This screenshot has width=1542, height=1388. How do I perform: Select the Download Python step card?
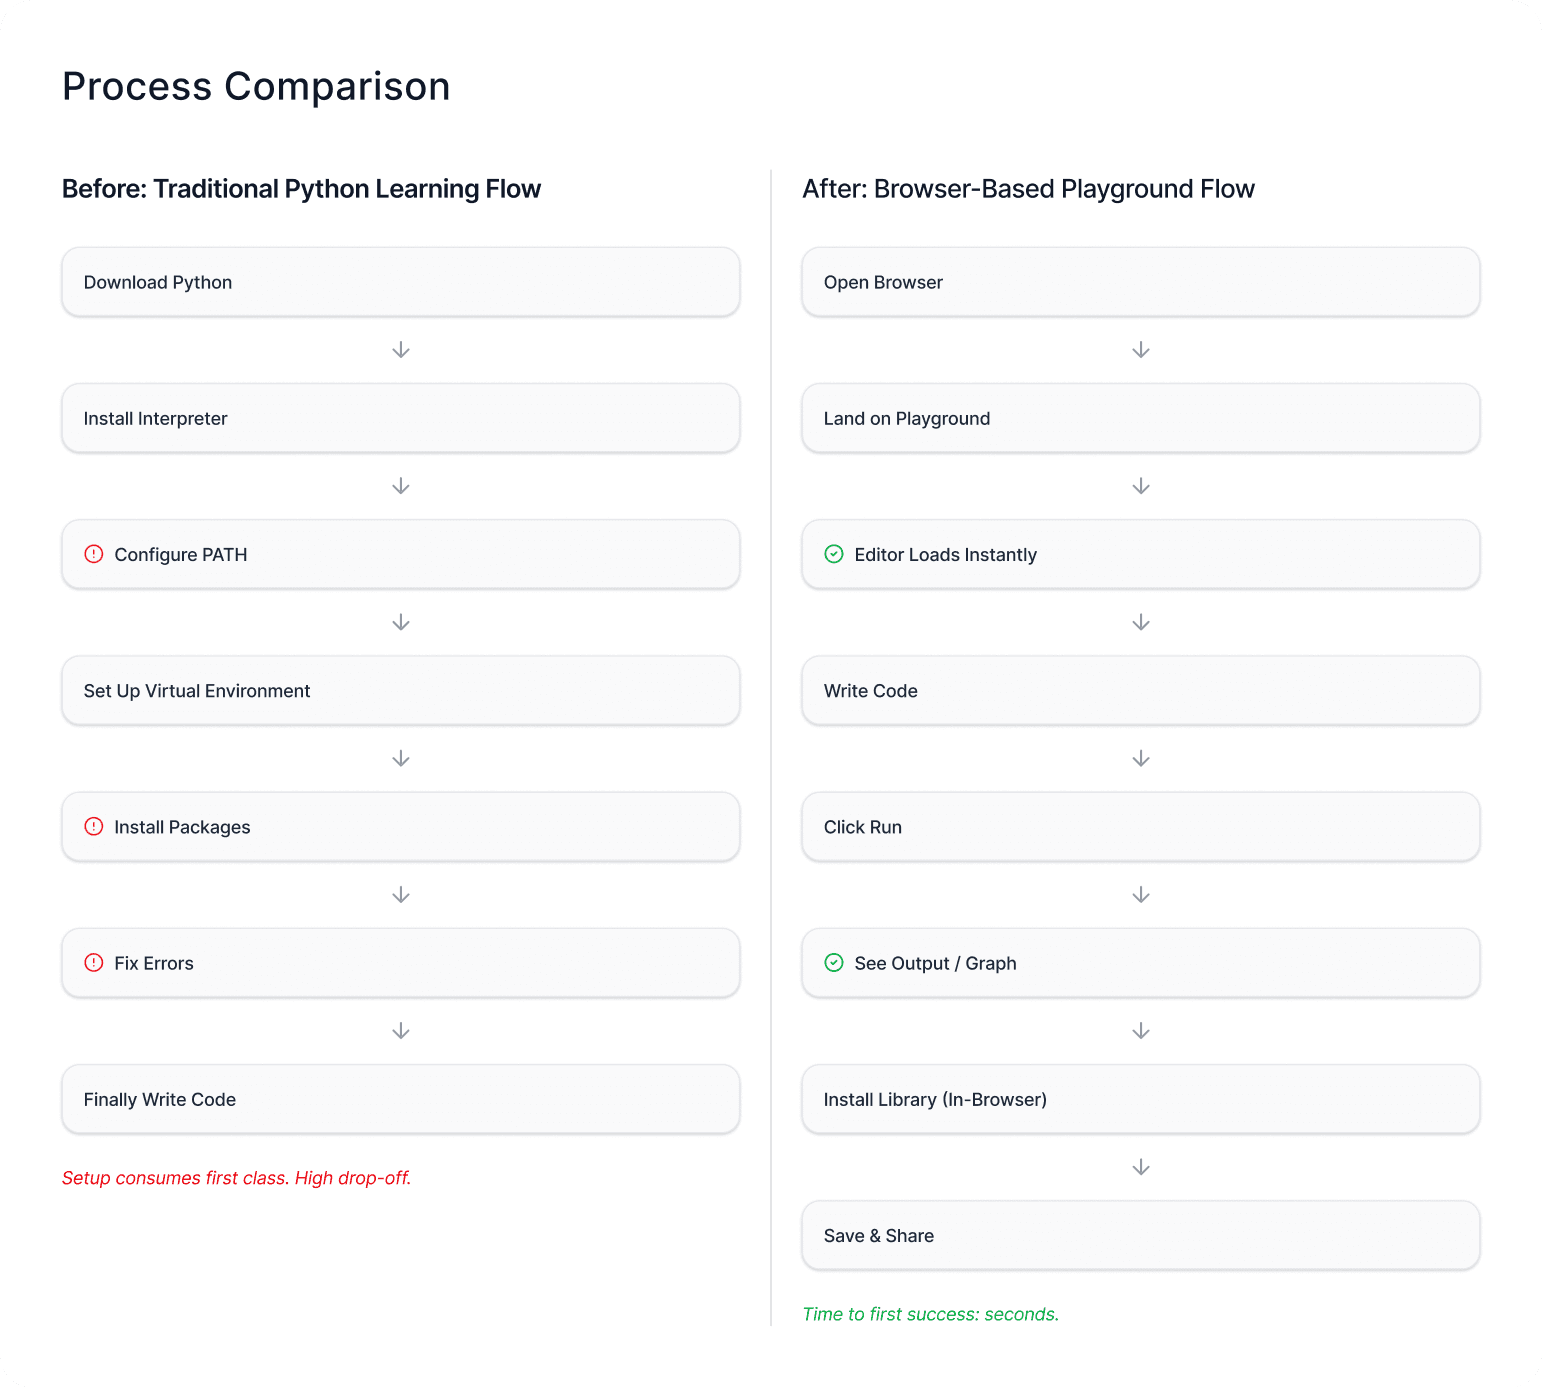click(x=401, y=282)
